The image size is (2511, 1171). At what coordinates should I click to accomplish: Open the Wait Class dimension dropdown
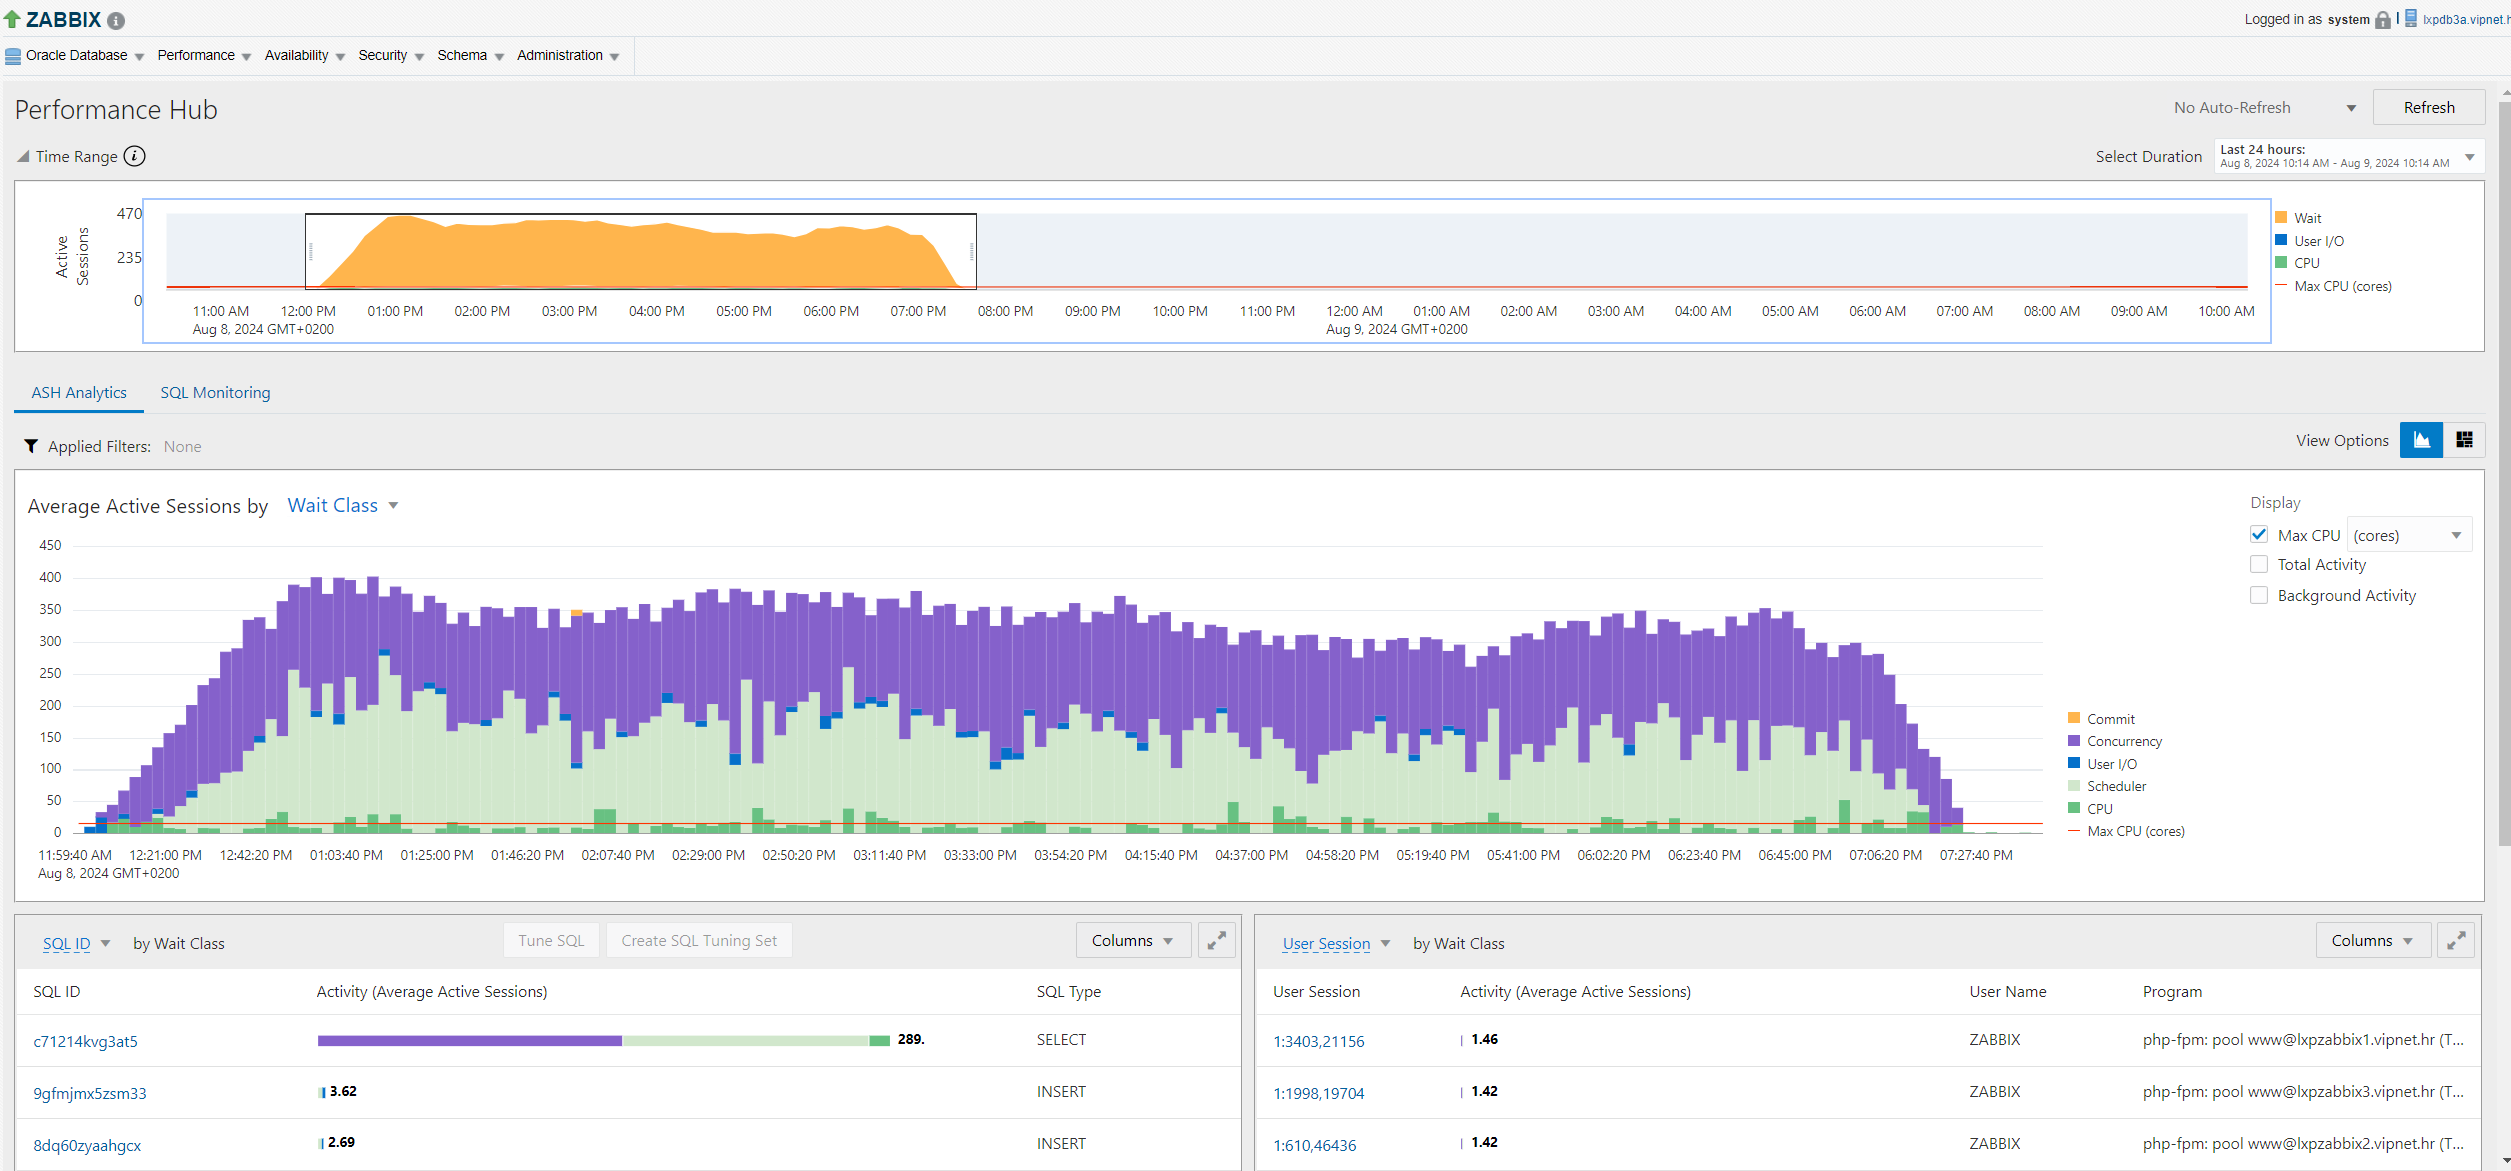point(343,506)
